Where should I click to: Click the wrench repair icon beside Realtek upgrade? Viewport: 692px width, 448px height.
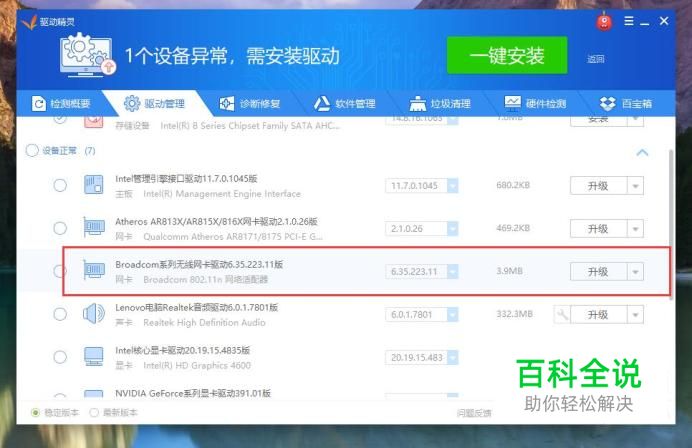[x=562, y=314]
